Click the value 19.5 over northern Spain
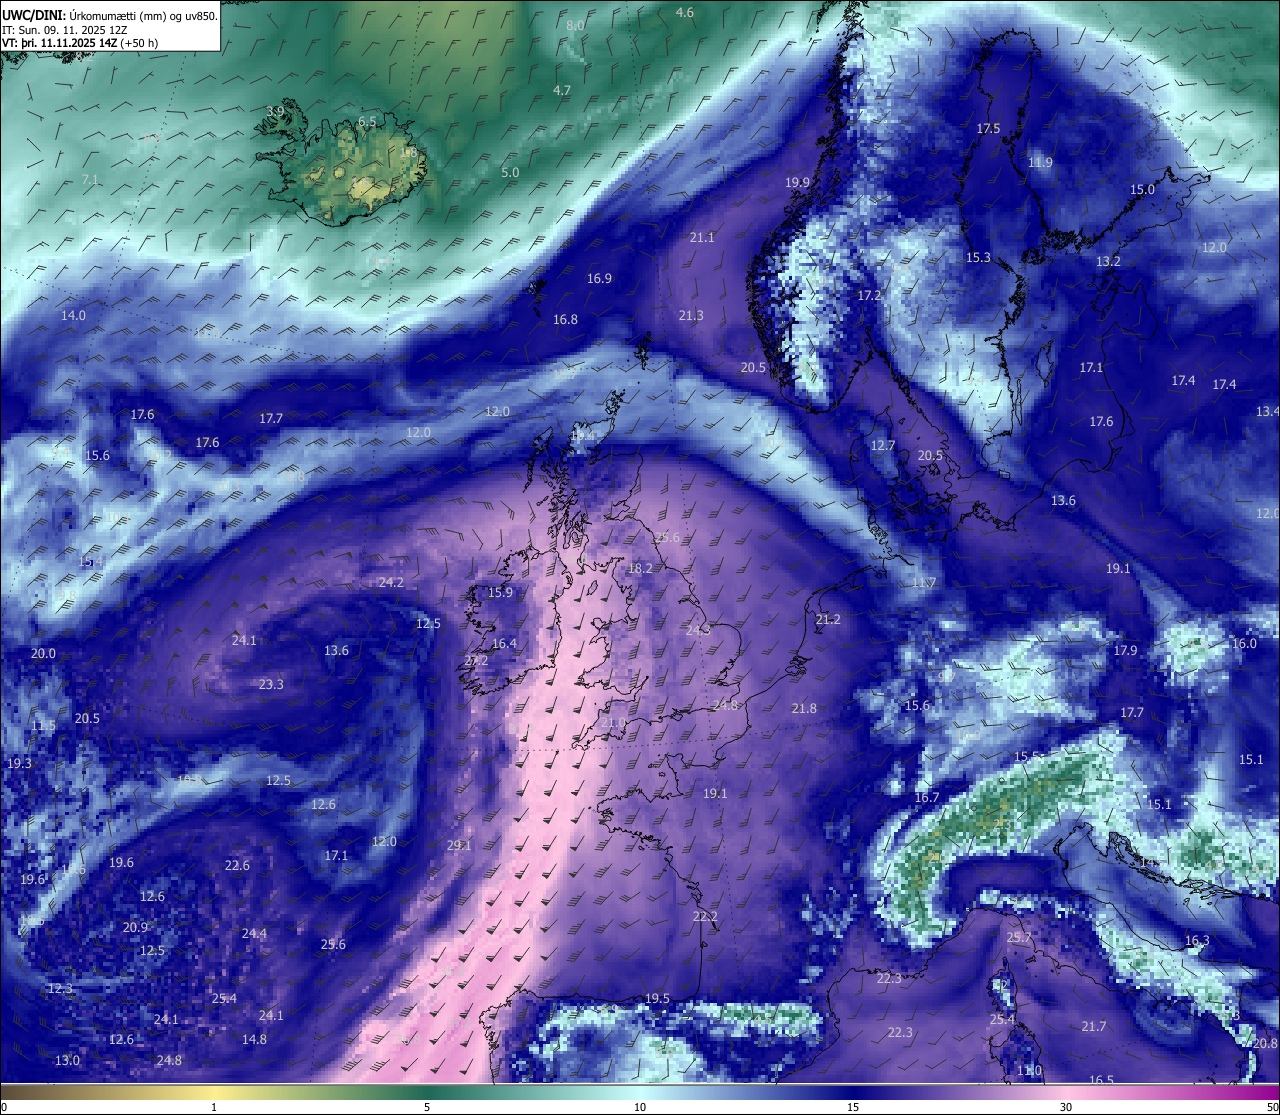Screen dimensions: 1280x1115 point(657,998)
